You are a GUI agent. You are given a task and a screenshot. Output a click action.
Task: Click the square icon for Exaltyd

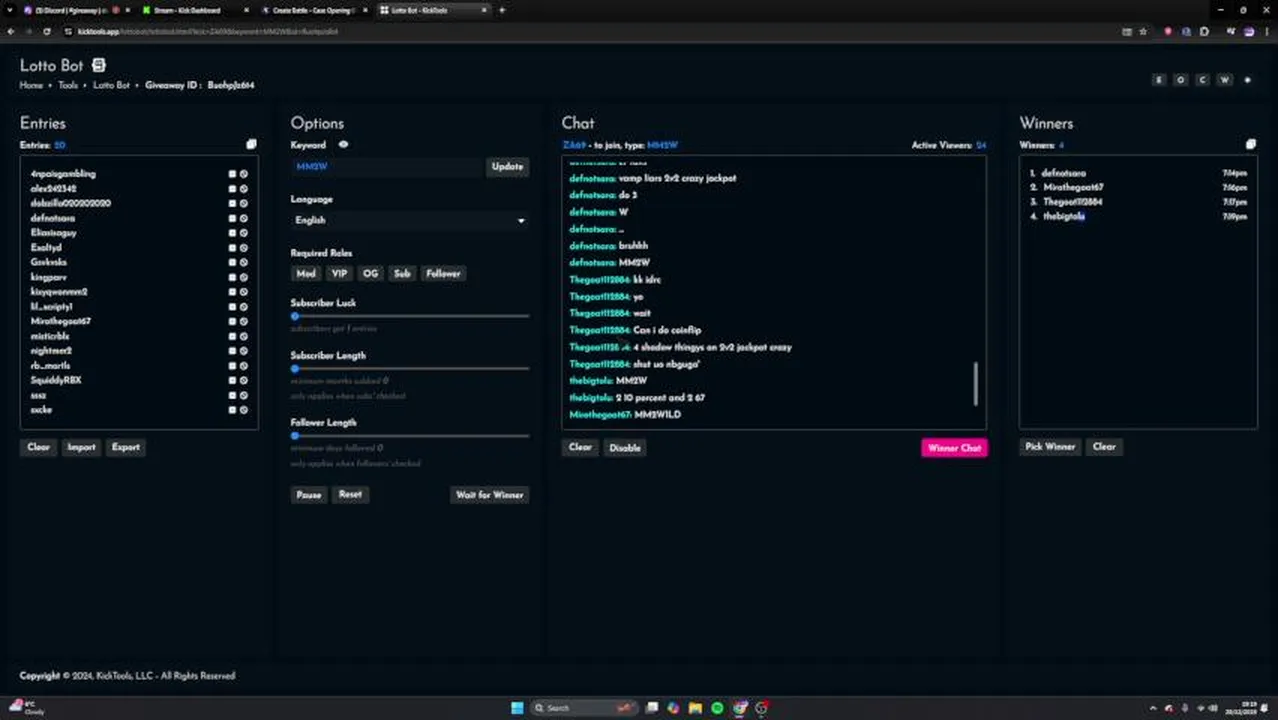coord(232,247)
